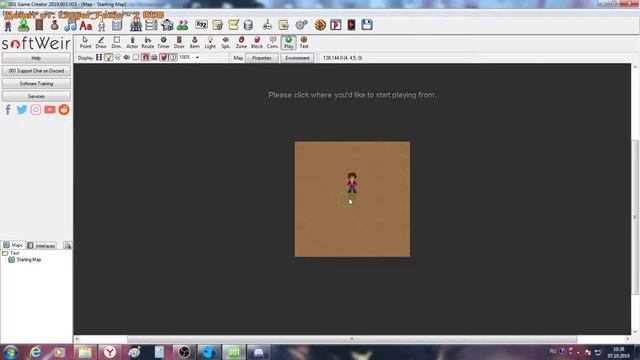Open the red Aa fonts icon

86,25
